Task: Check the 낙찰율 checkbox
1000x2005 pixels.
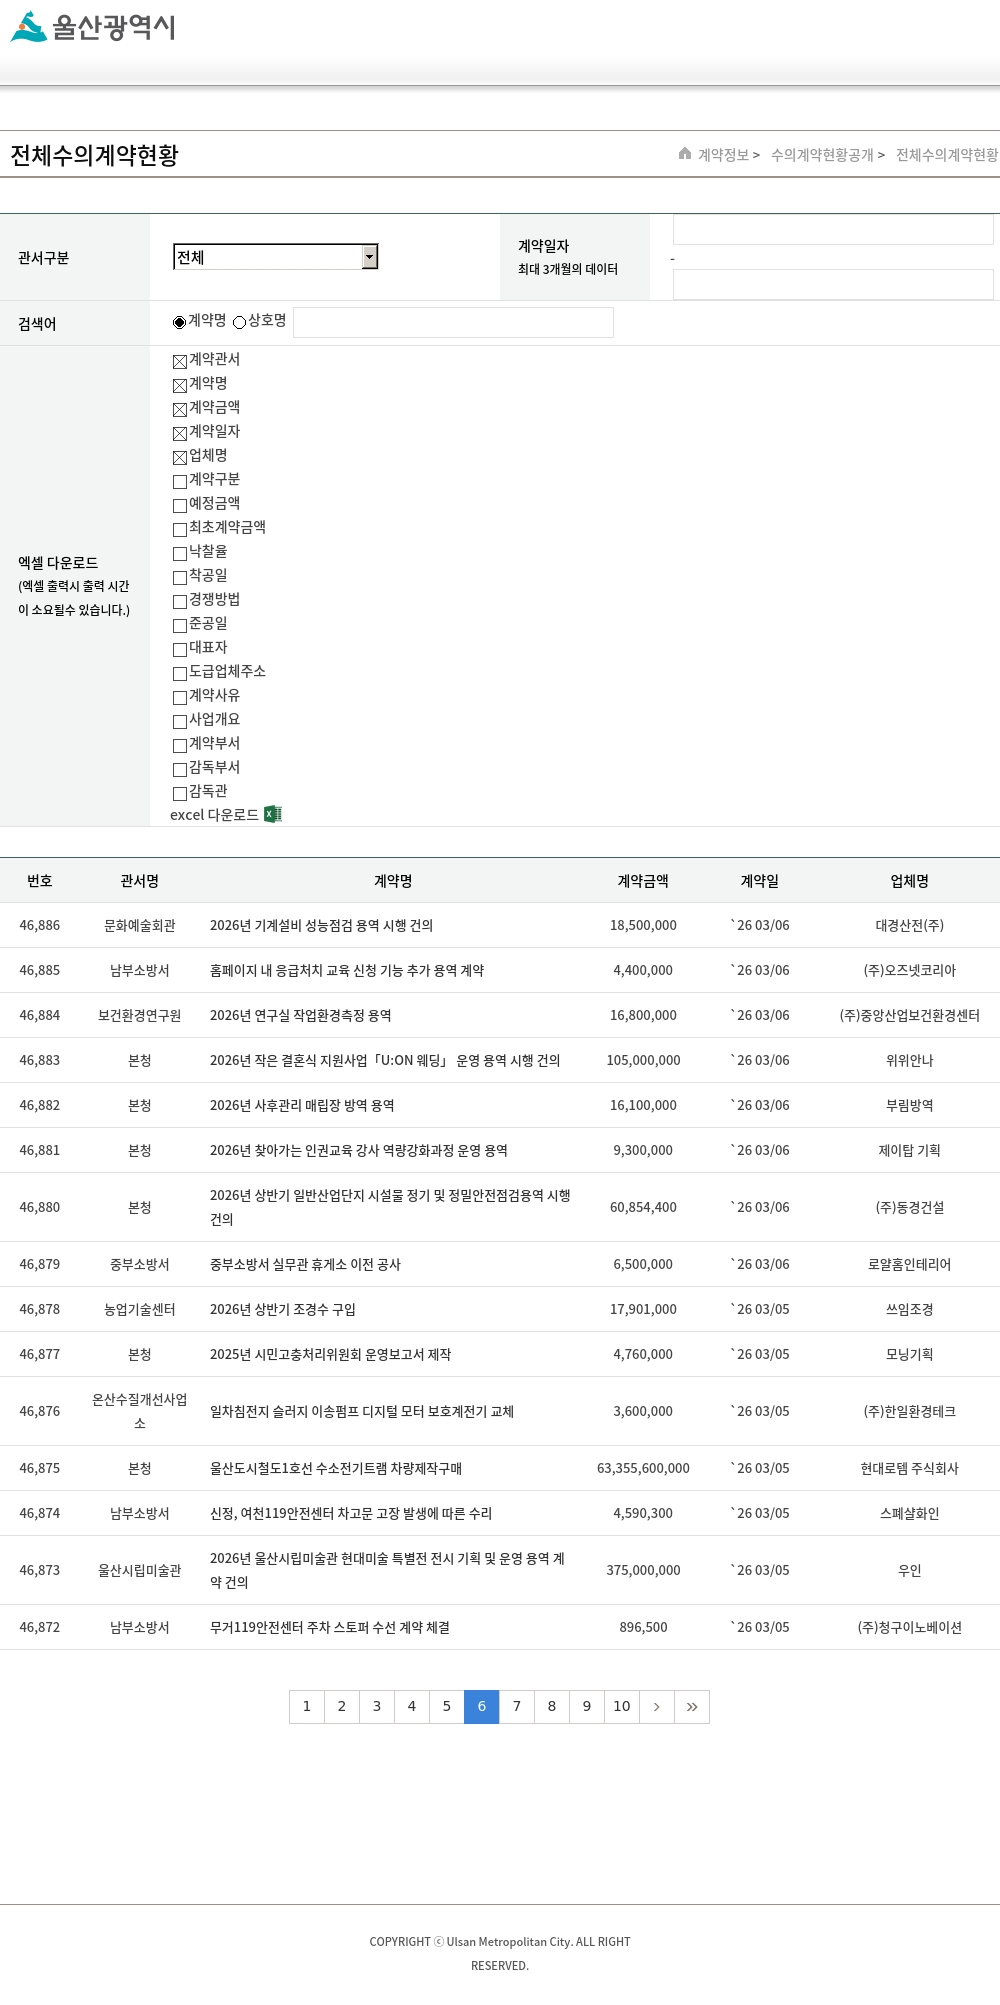Action: 180,553
